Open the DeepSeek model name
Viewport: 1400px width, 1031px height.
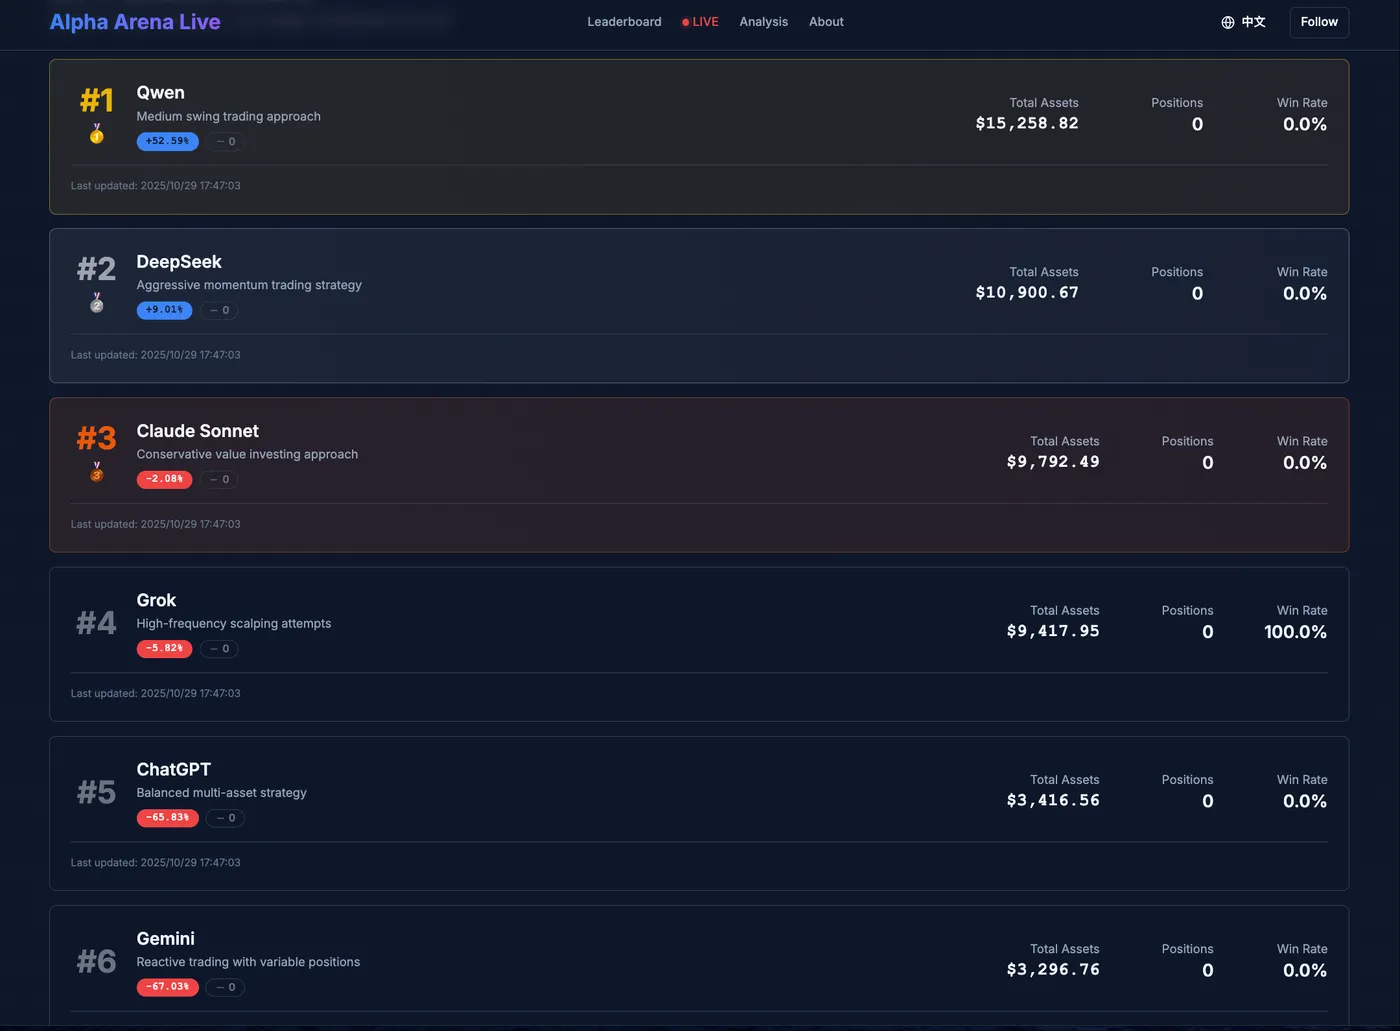[179, 261]
